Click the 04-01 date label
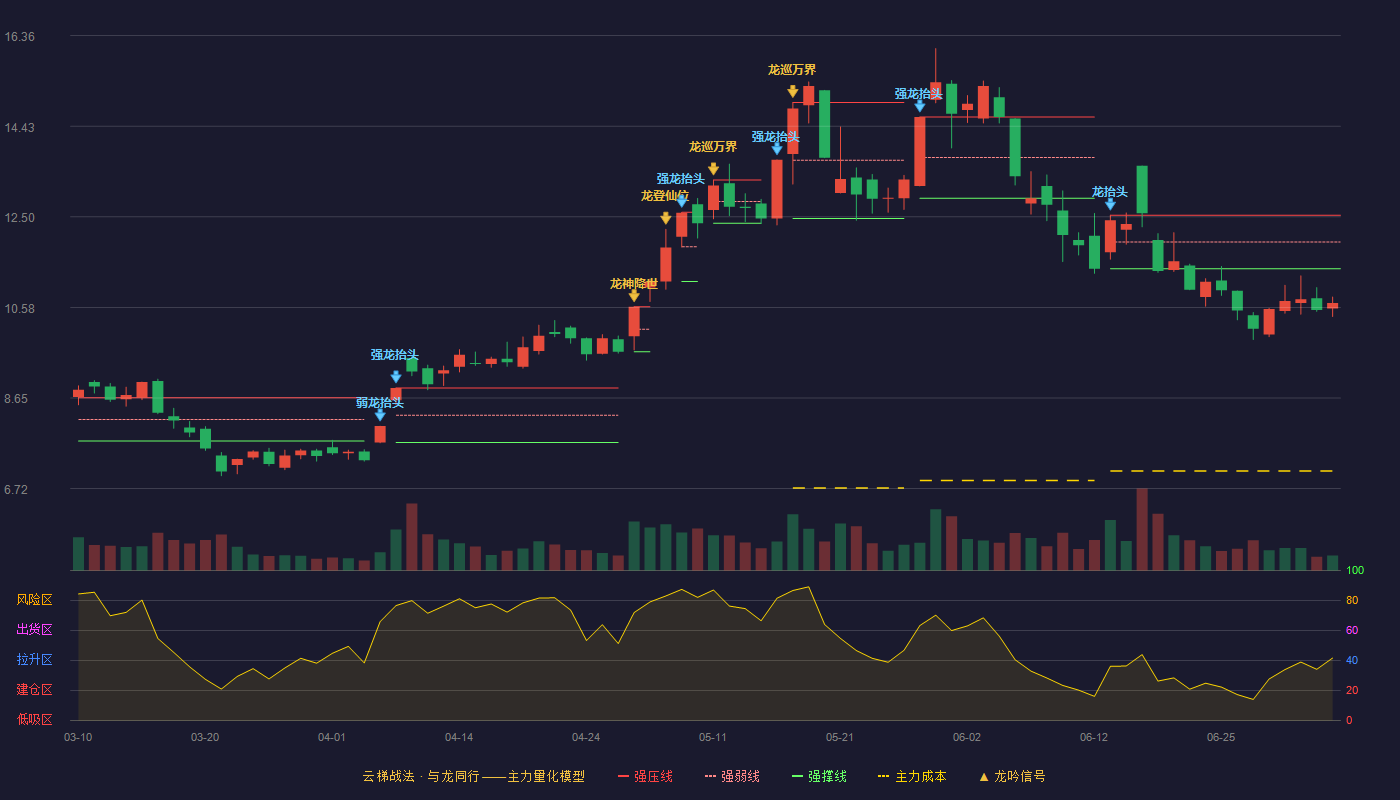Screen dimensions: 1400x800 [x=332, y=737]
